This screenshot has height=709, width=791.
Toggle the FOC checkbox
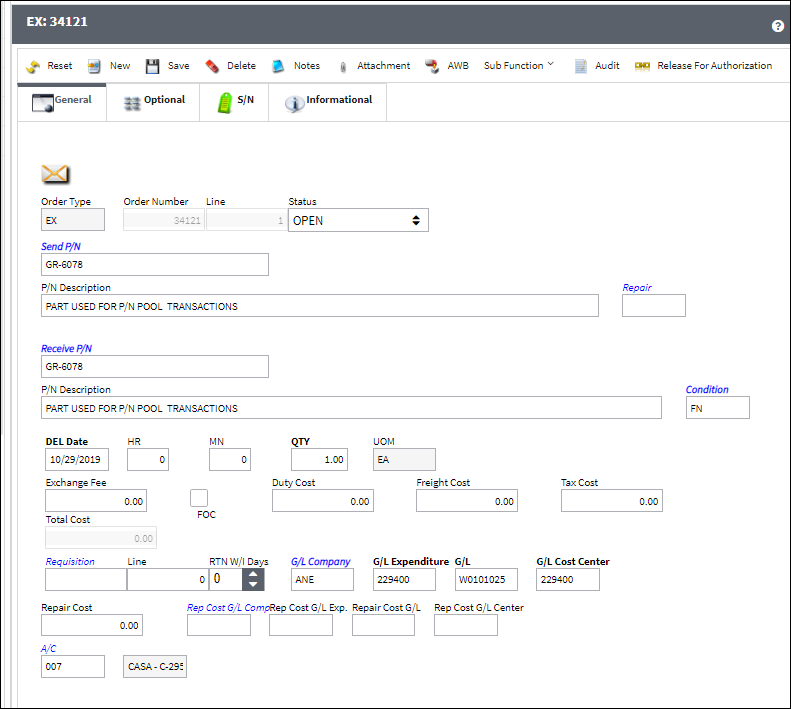click(199, 498)
